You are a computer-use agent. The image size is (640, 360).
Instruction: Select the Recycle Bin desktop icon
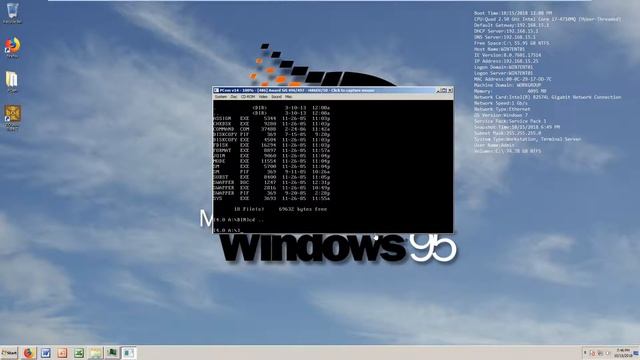tap(12, 13)
